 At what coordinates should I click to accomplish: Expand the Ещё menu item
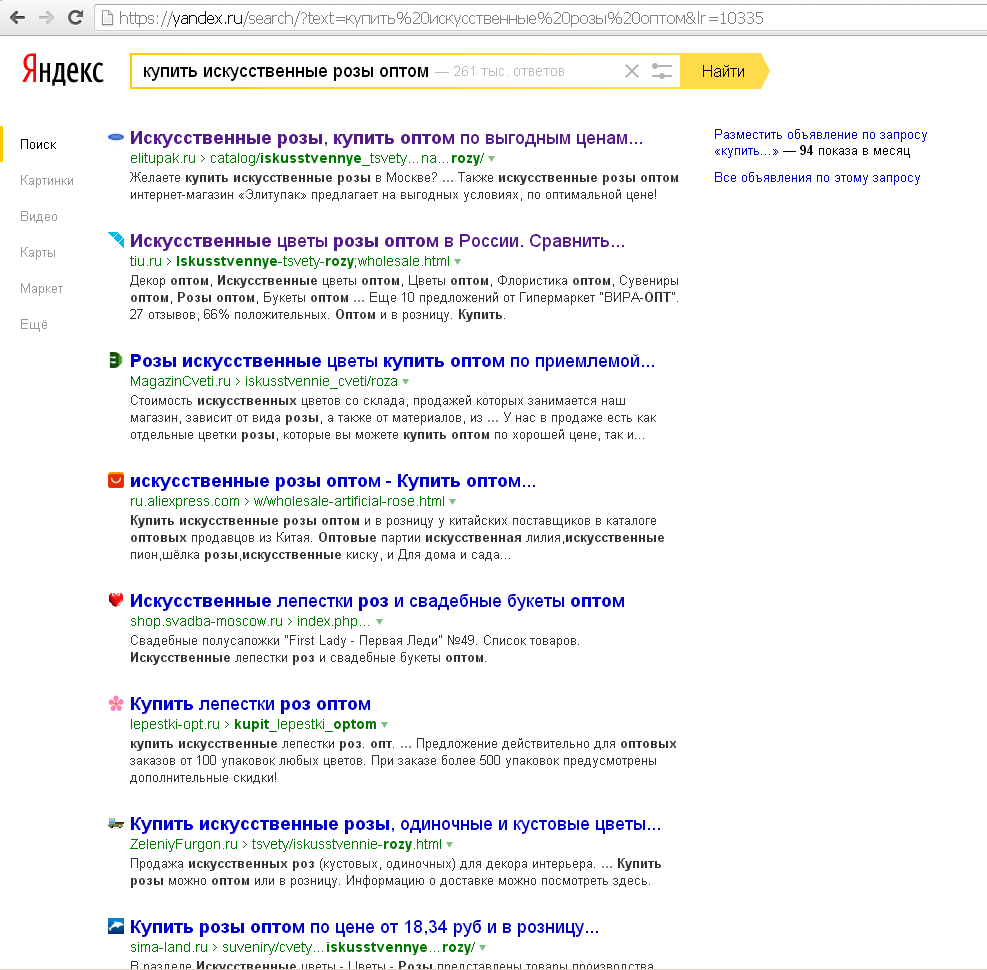point(34,325)
